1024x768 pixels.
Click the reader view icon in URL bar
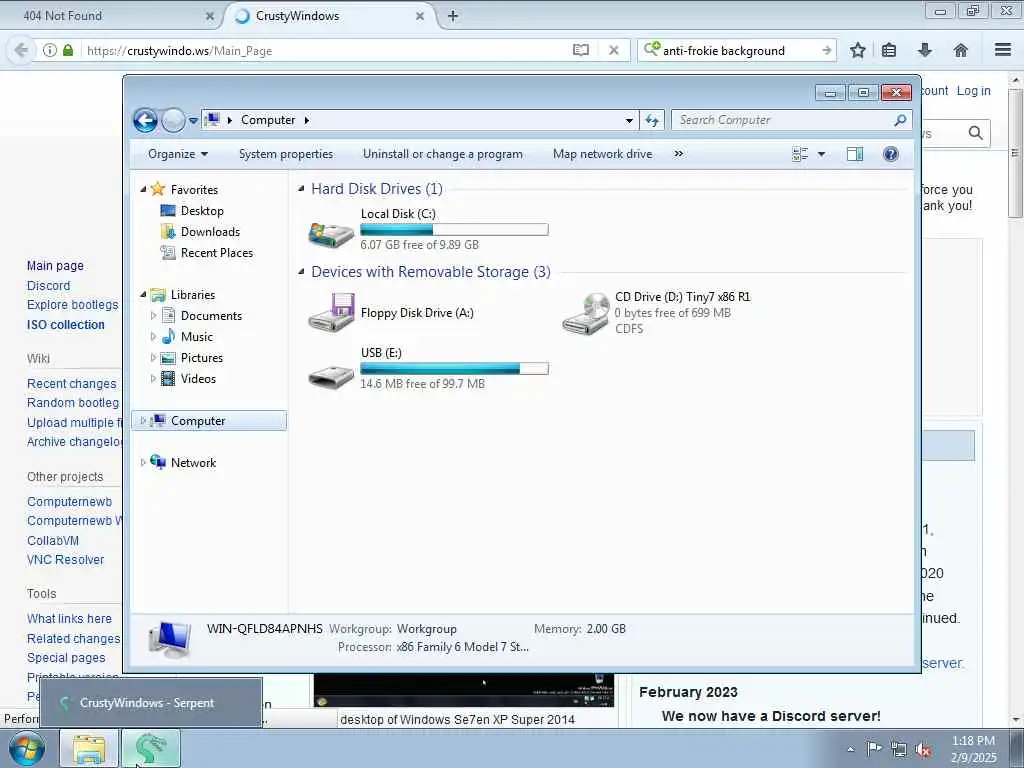(x=581, y=50)
